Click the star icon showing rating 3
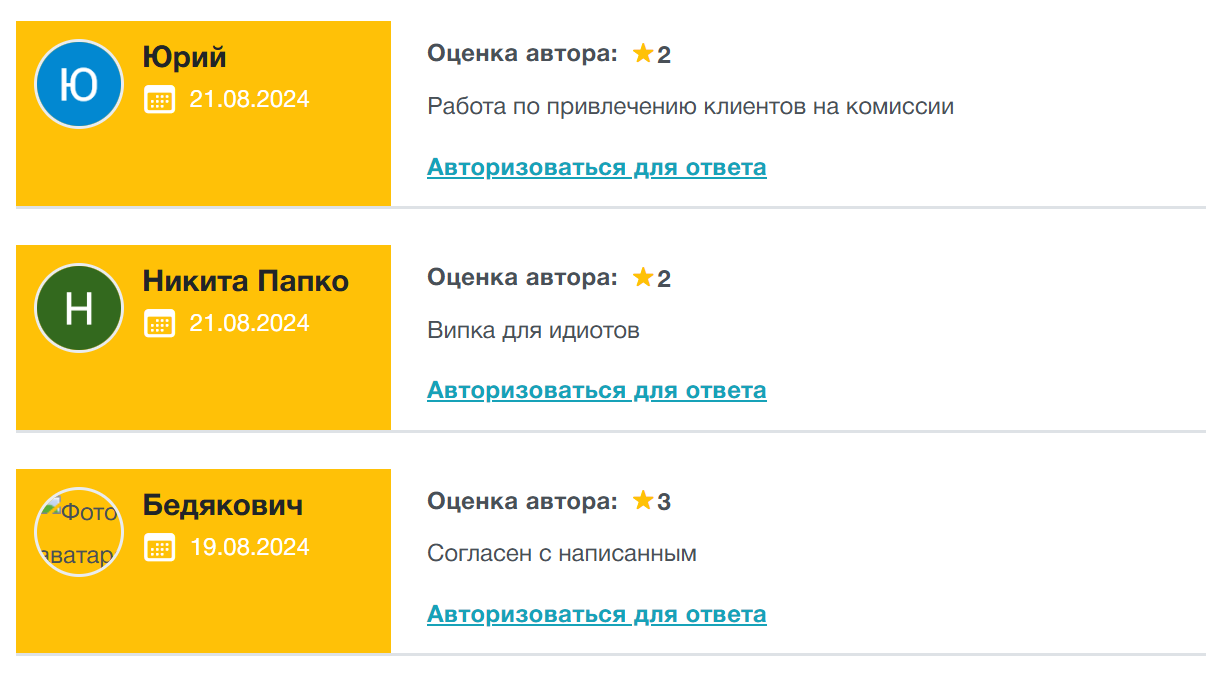The height and width of the screenshot is (683, 1232). point(643,502)
